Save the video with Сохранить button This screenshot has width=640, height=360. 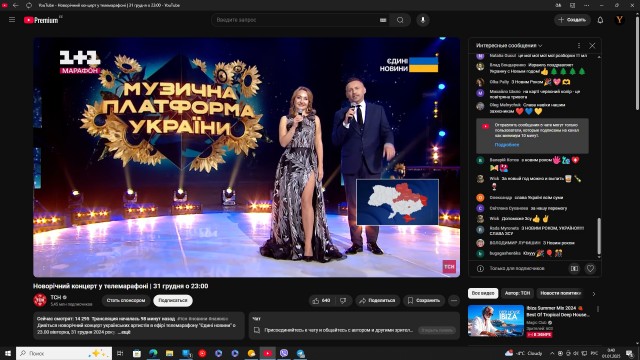pyautogui.click(x=424, y=301)
